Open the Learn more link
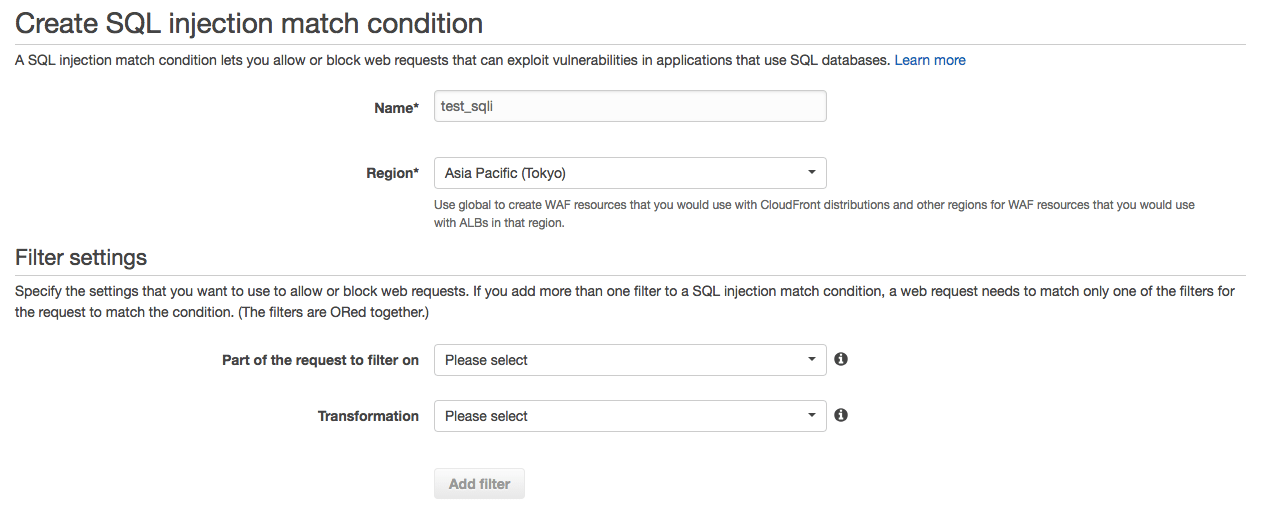 point(929,60)
